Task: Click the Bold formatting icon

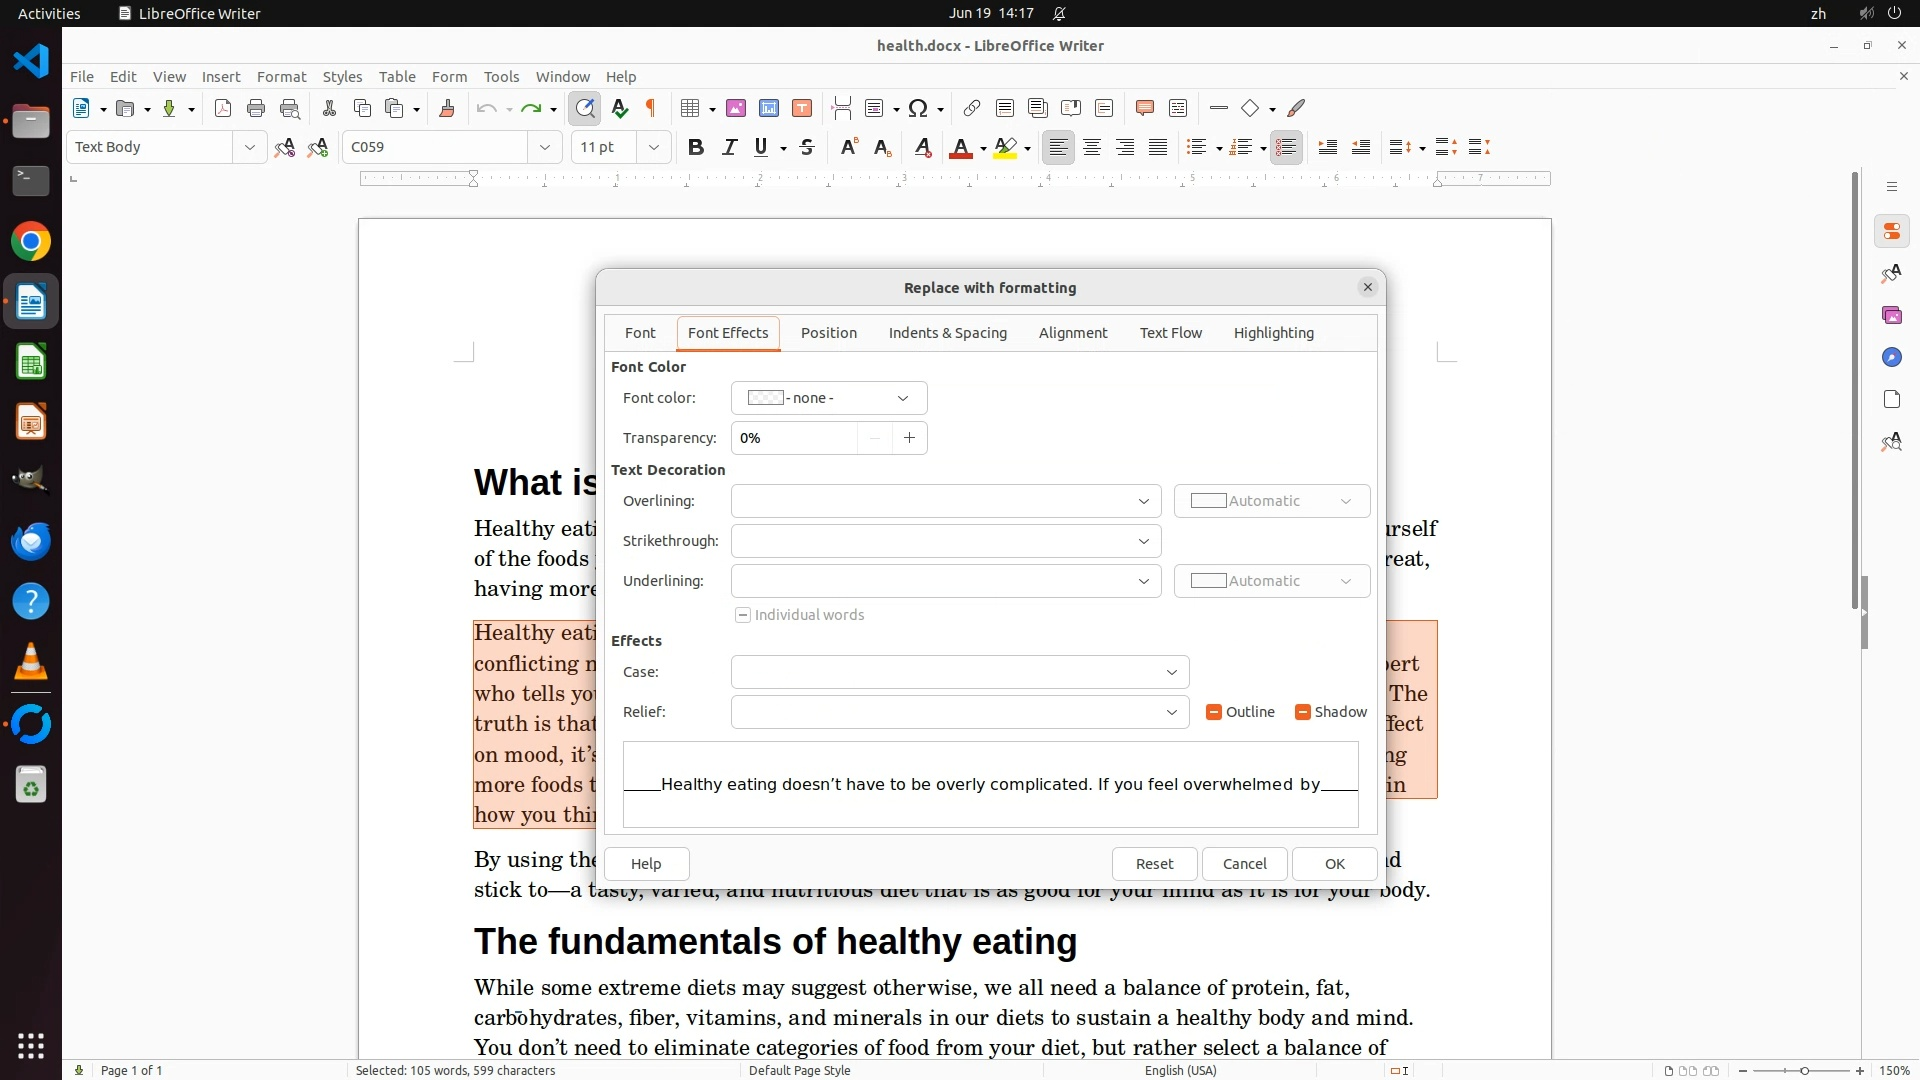Action: click(696, 148)
